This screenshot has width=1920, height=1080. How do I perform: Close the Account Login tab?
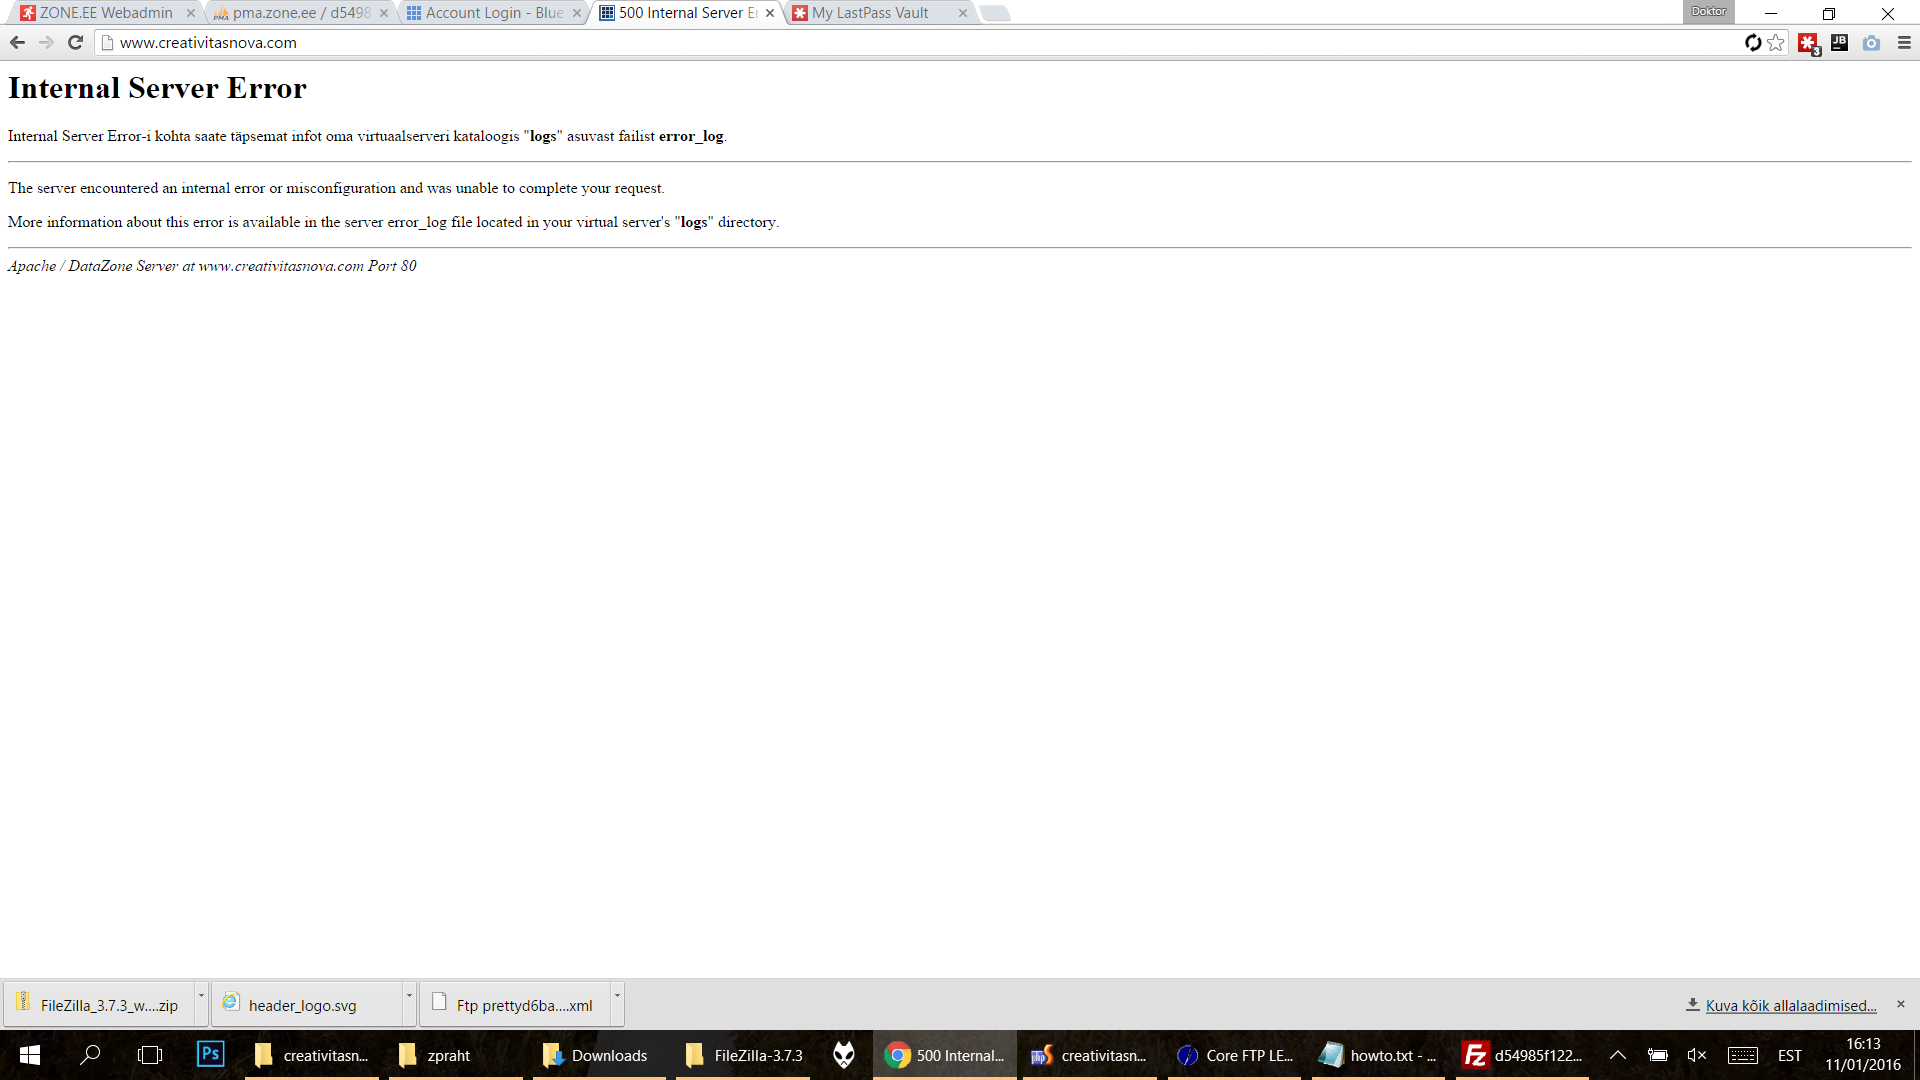pyautogui.click(x=577, y=13)
